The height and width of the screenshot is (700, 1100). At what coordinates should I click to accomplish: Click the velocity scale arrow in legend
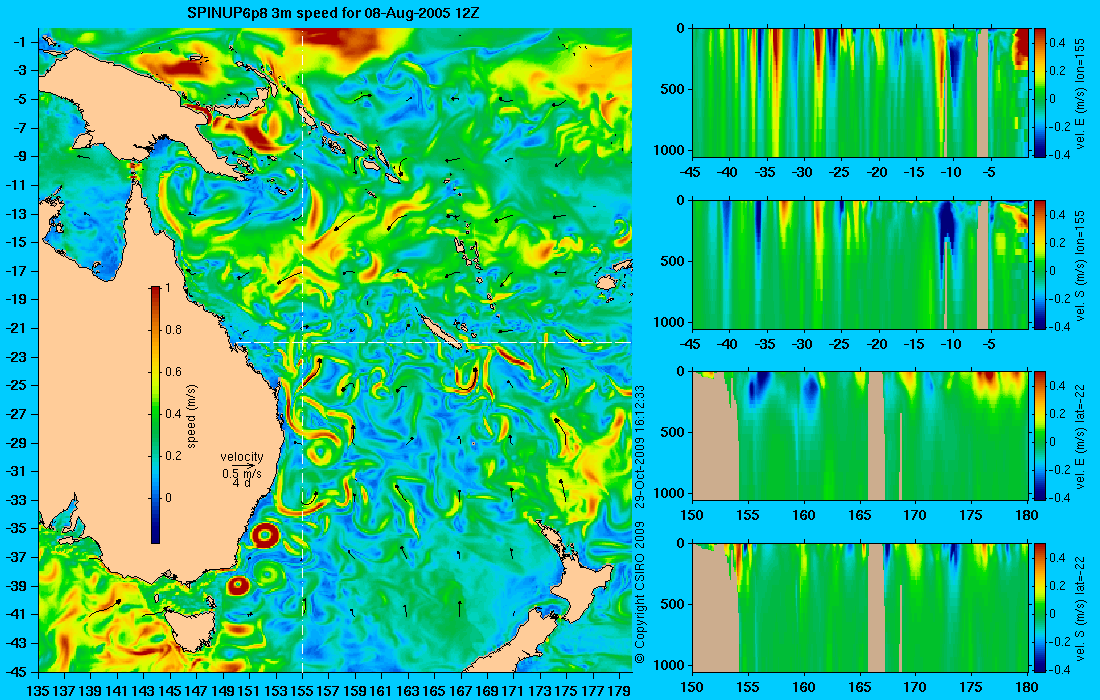pyautogui.click(x=244, y=466)
